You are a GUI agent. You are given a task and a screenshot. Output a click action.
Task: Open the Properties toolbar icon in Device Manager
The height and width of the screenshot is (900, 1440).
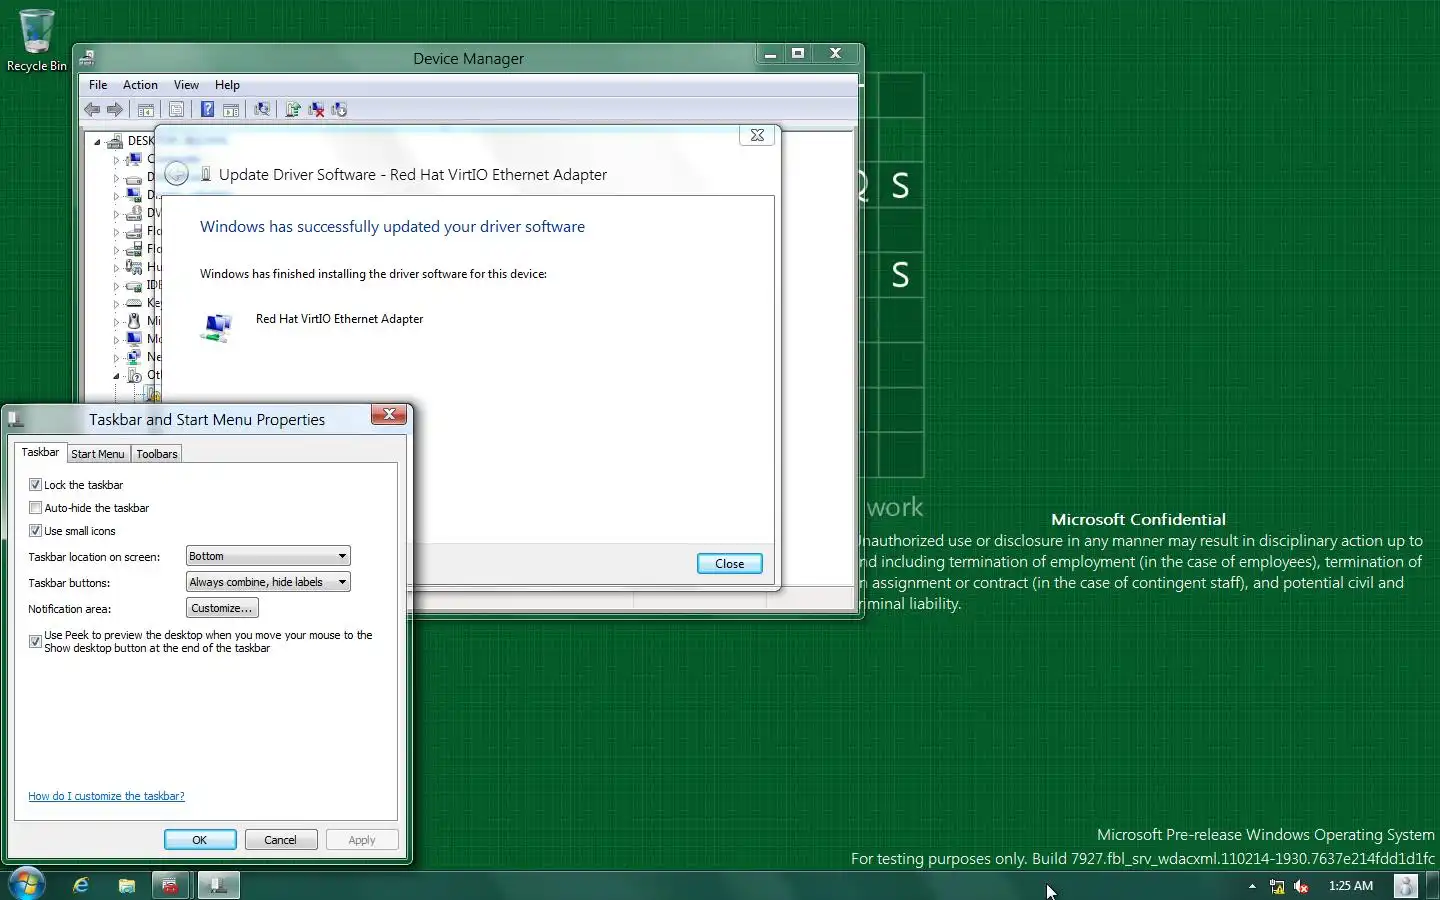point(176,110)
